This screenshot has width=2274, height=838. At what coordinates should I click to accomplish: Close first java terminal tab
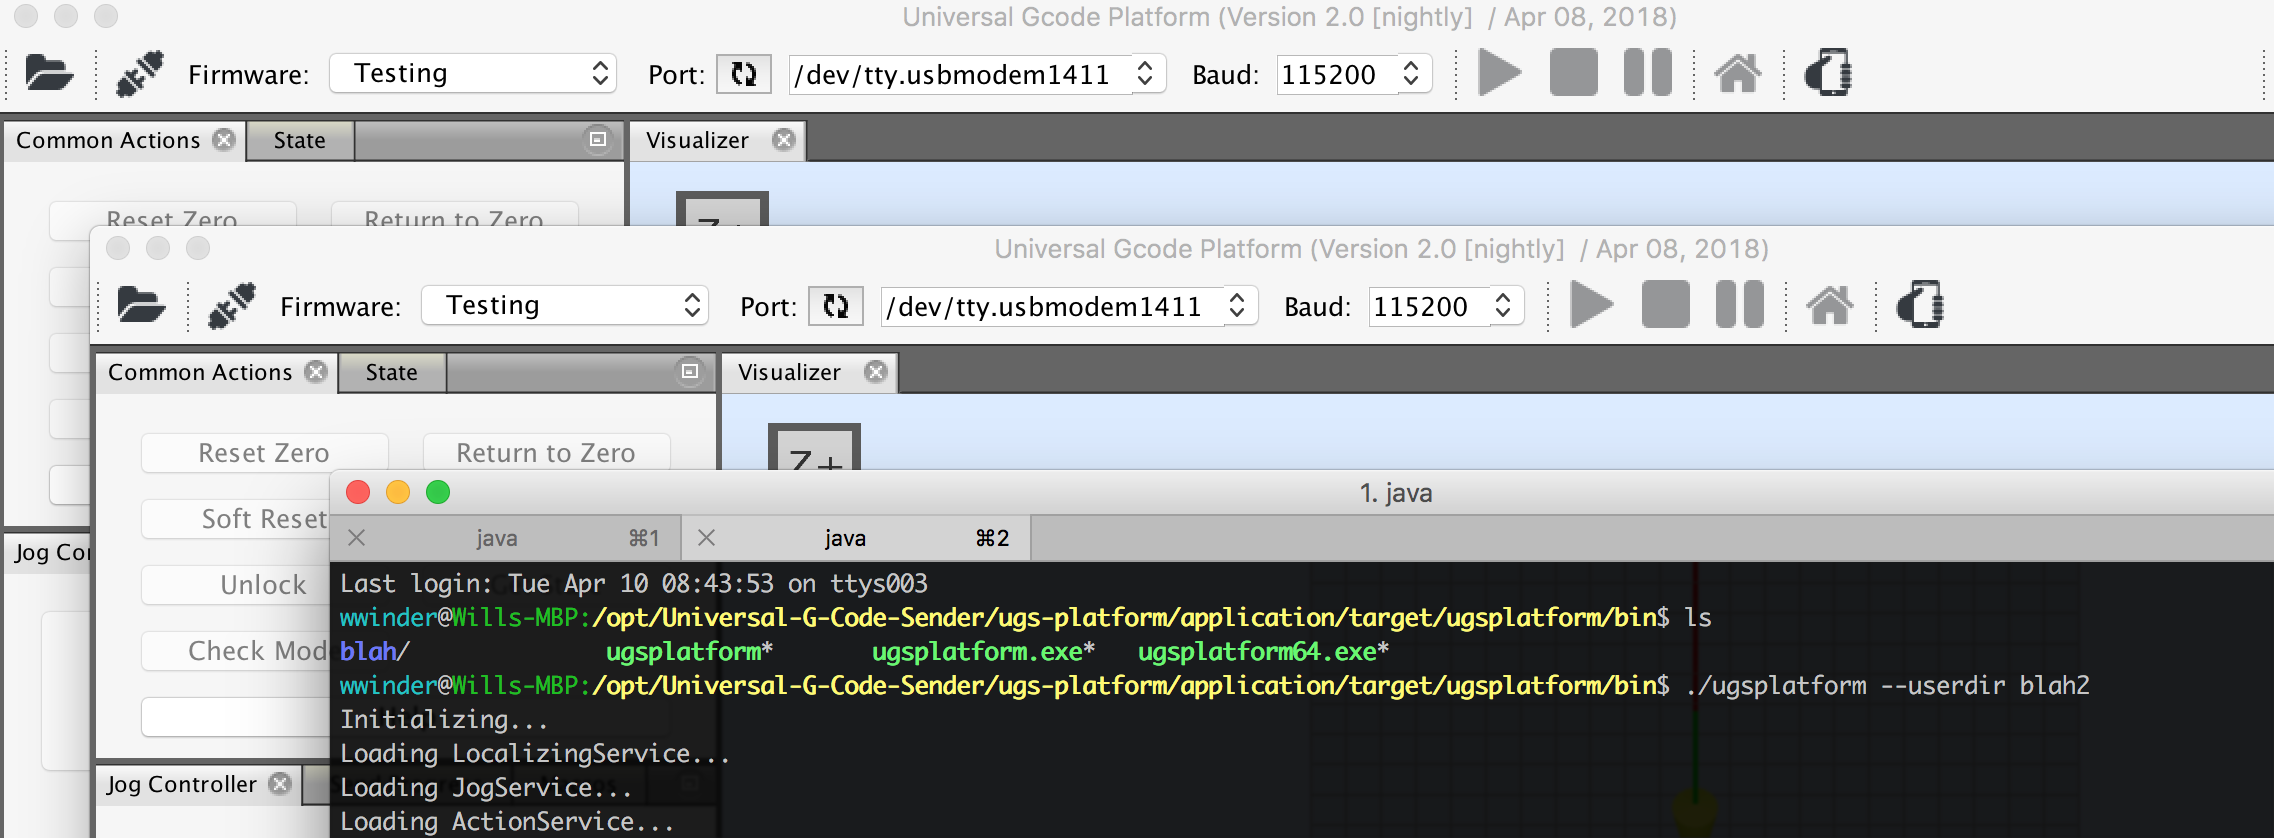point(356,538)
